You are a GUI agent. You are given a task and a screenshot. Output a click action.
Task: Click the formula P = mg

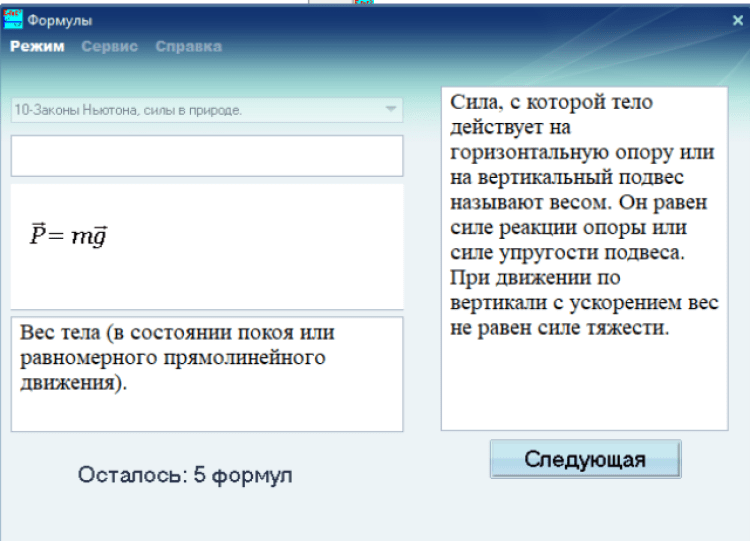click(x=69, y=234)
